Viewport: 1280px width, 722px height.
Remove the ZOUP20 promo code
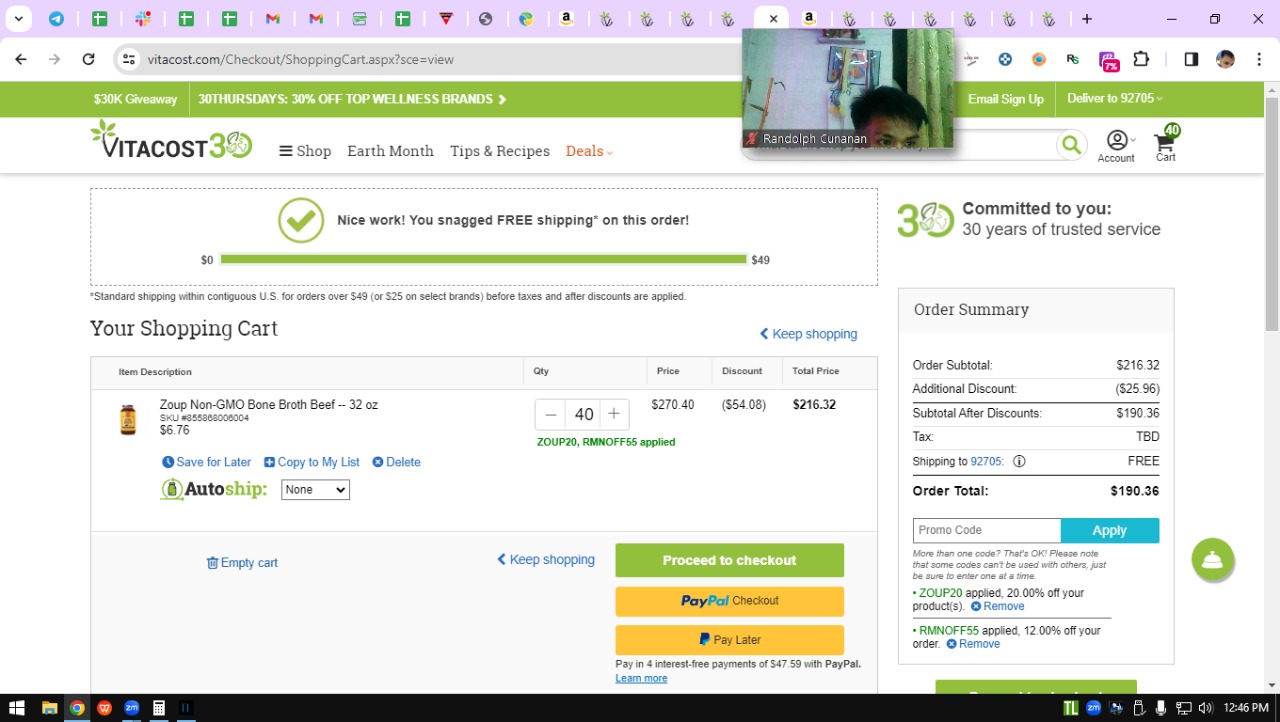tap(998, 606)
